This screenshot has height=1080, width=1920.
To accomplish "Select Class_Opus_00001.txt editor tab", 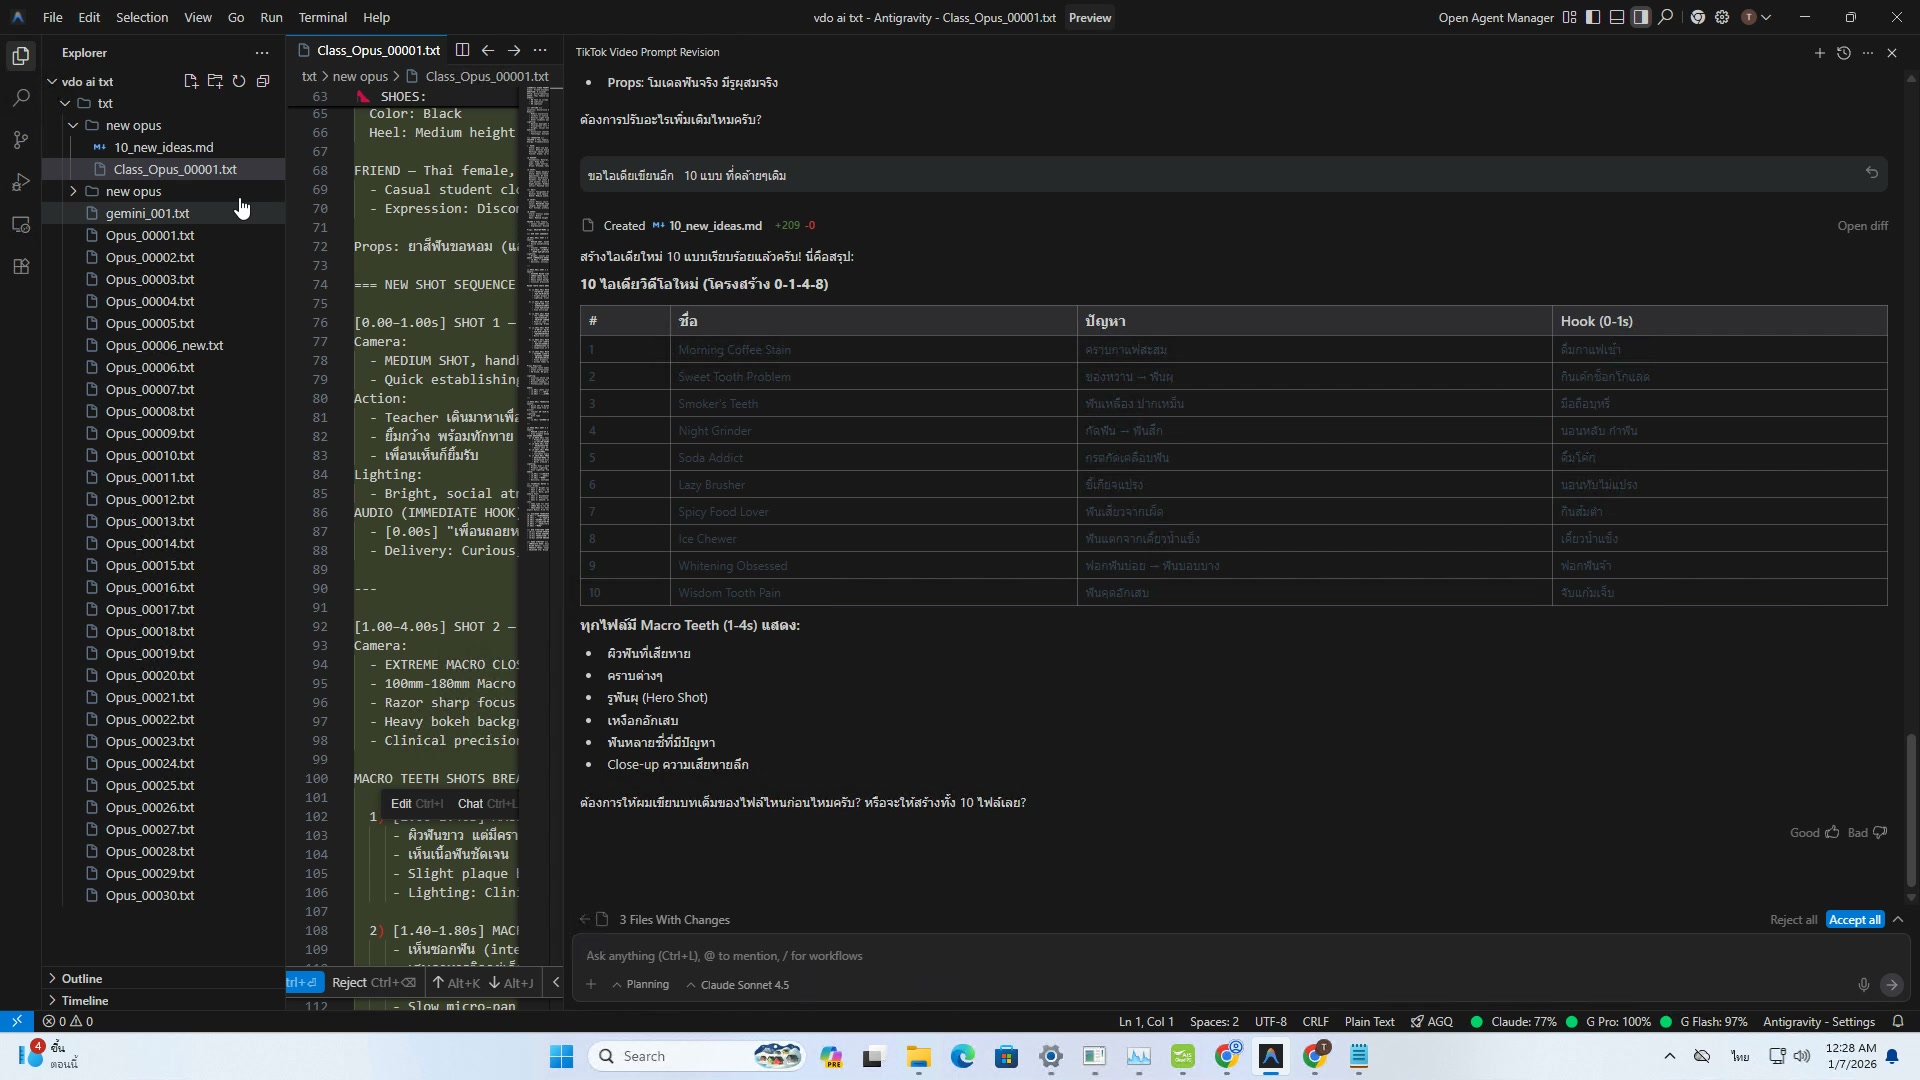I will coord(378,50).
